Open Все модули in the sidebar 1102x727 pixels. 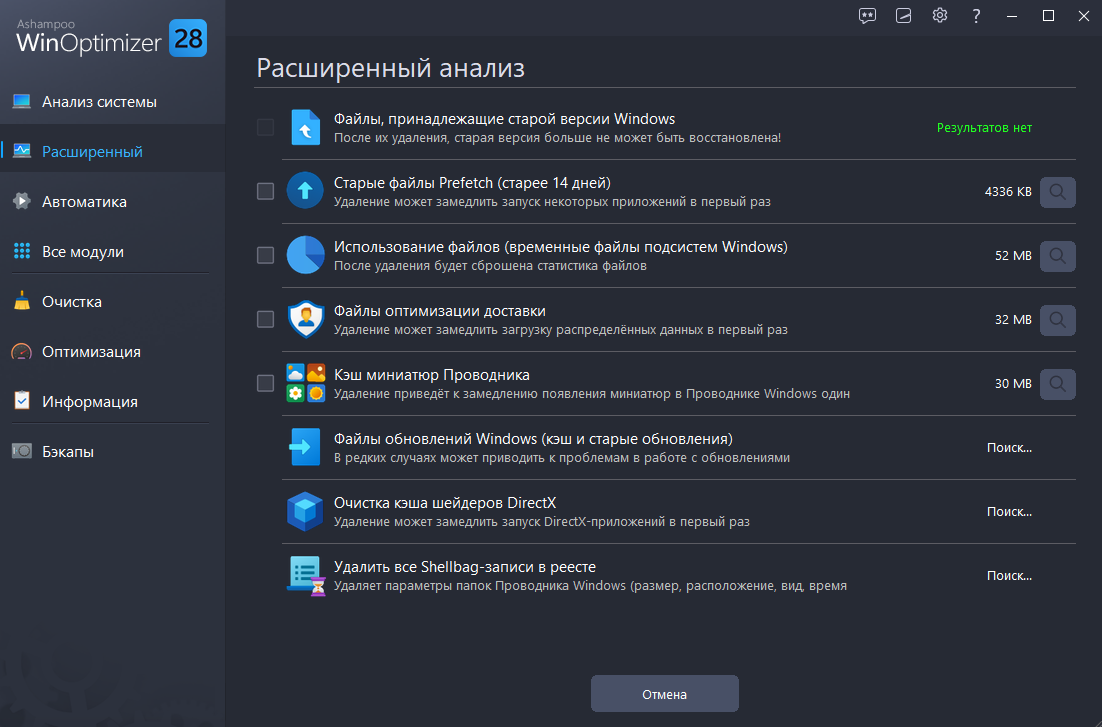coord(112,251)
